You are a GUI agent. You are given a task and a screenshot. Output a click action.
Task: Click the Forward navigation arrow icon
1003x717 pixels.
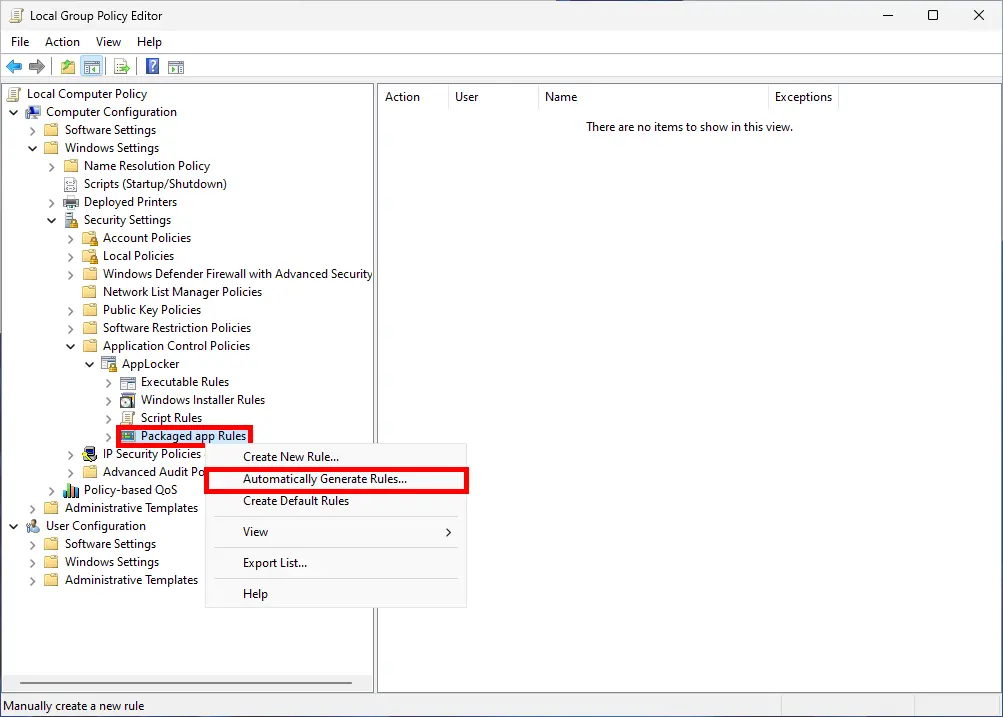click(36, 66)
